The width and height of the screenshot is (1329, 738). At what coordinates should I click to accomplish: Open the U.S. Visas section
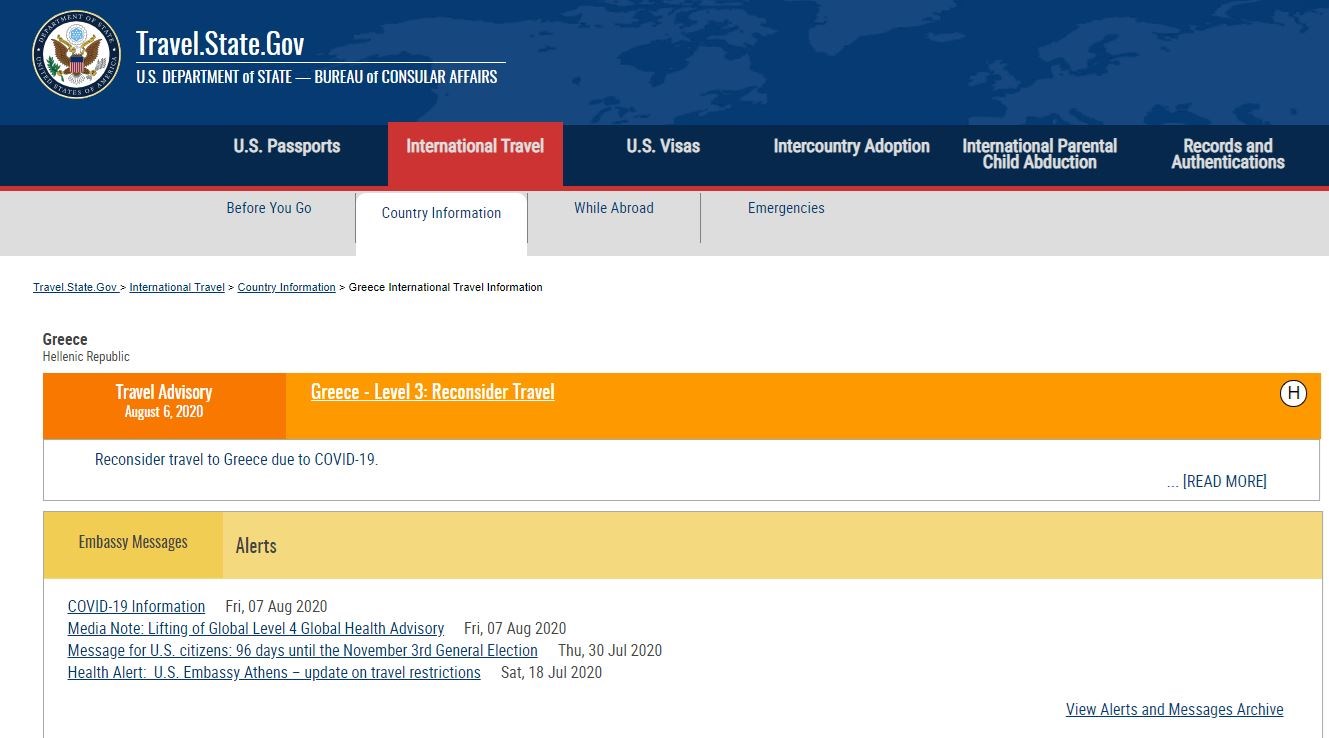(663, 147)
